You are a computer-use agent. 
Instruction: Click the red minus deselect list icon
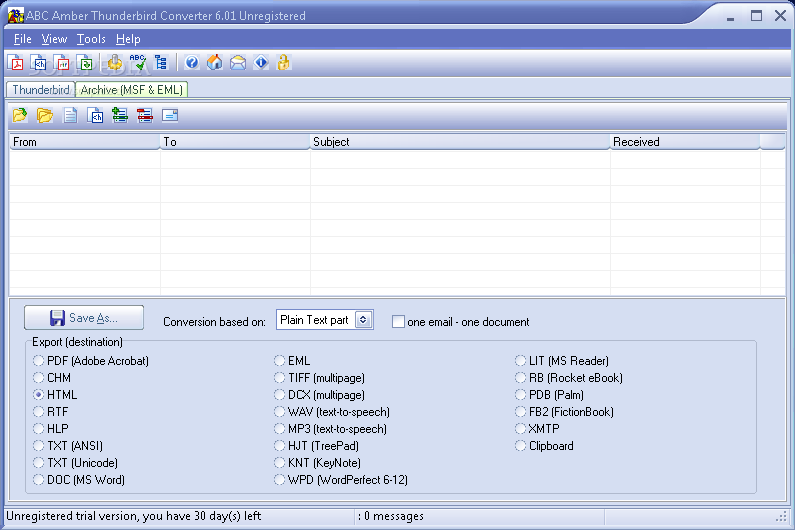[144, 116]
